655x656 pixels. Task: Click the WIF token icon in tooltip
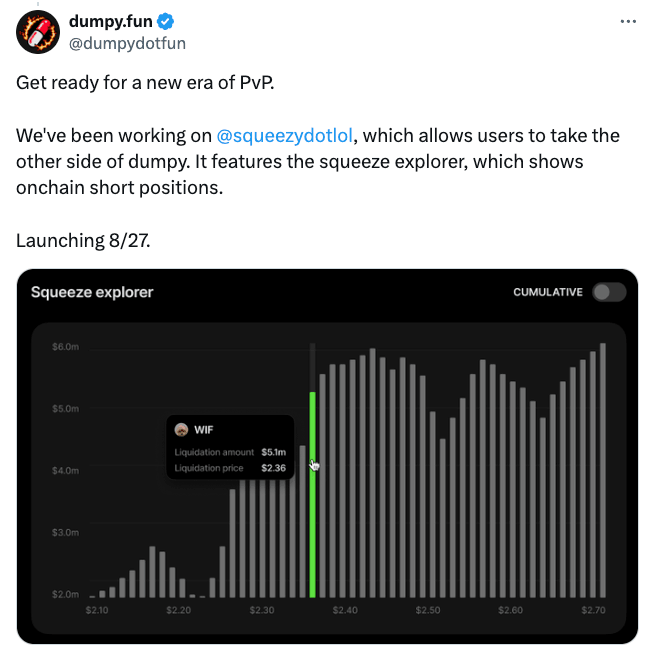[x=182, y=430]
